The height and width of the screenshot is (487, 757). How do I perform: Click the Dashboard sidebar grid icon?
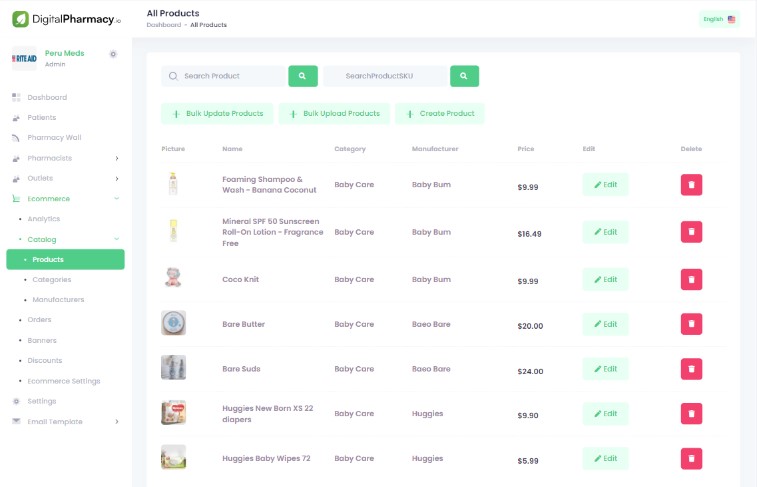point(16,97)
